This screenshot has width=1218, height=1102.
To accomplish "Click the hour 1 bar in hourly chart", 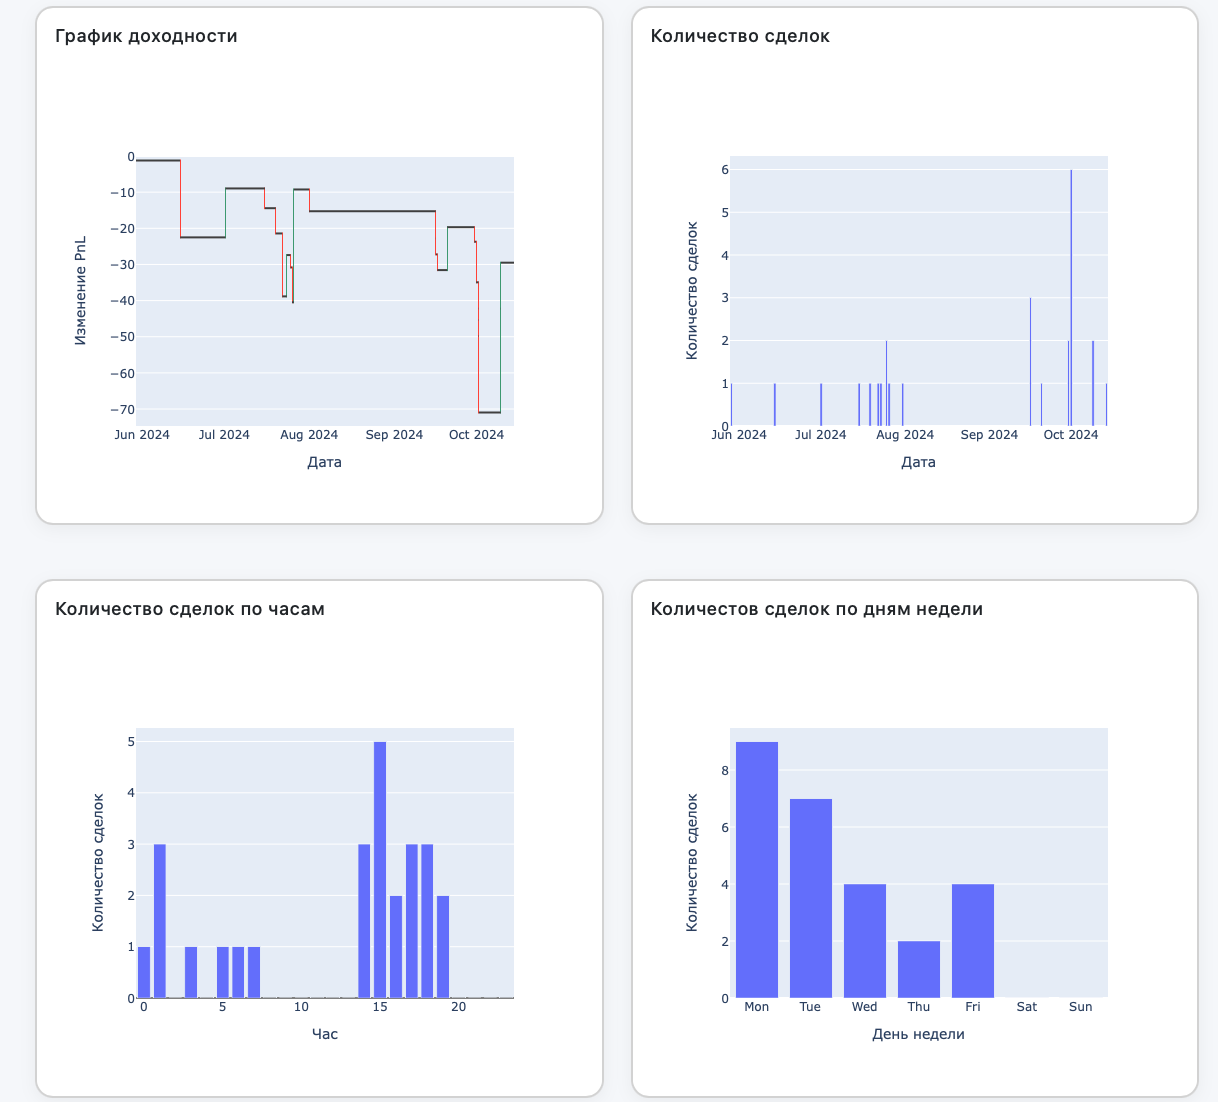I will point(160,921).
